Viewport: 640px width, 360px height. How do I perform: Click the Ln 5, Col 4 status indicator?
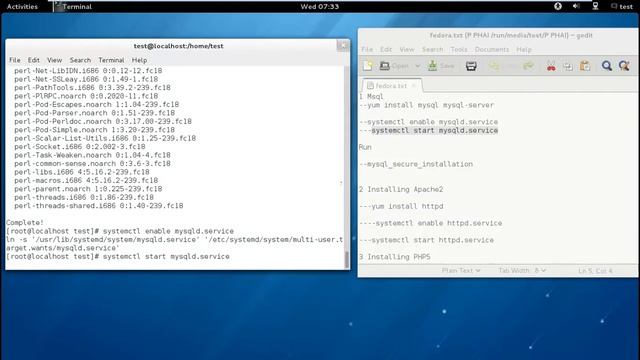(595, 271)
